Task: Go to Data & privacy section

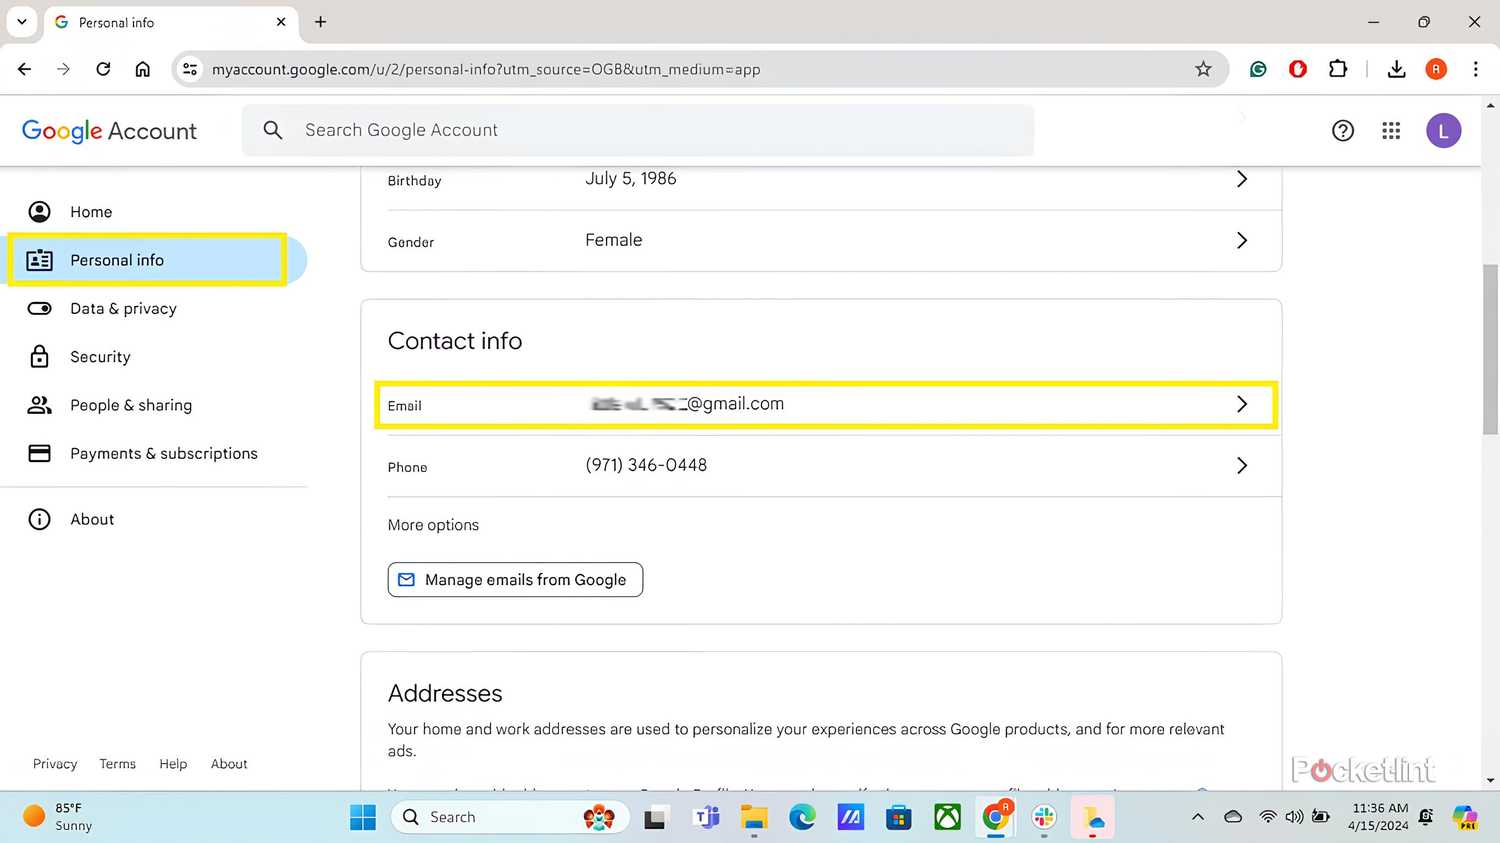Action: [123, 309]
